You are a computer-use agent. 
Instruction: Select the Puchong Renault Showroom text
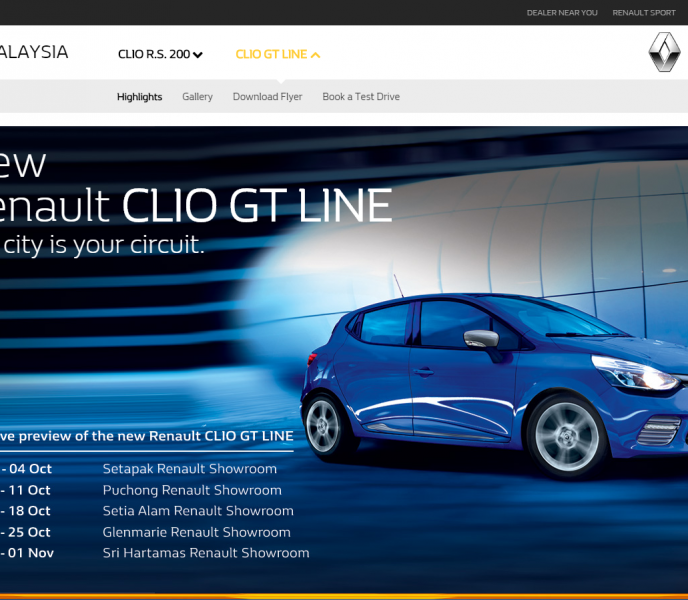(192, 490)
